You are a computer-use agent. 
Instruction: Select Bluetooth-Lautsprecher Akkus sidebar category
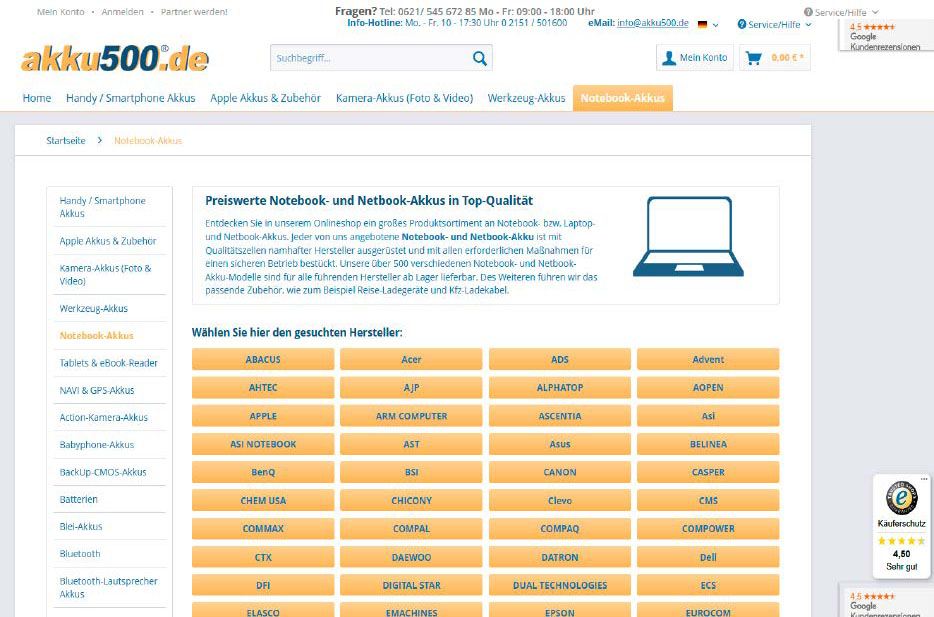tap(109, 588)
